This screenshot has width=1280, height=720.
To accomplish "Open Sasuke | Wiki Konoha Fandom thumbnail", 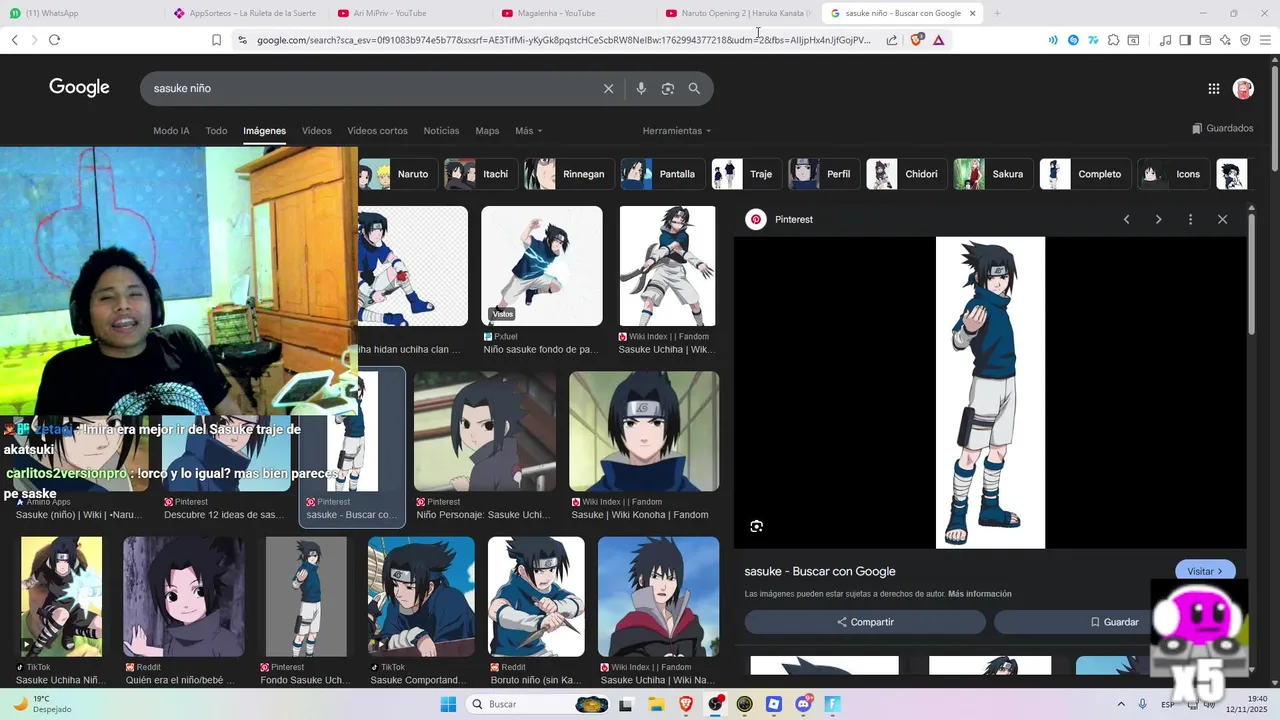I will (644, 432).
